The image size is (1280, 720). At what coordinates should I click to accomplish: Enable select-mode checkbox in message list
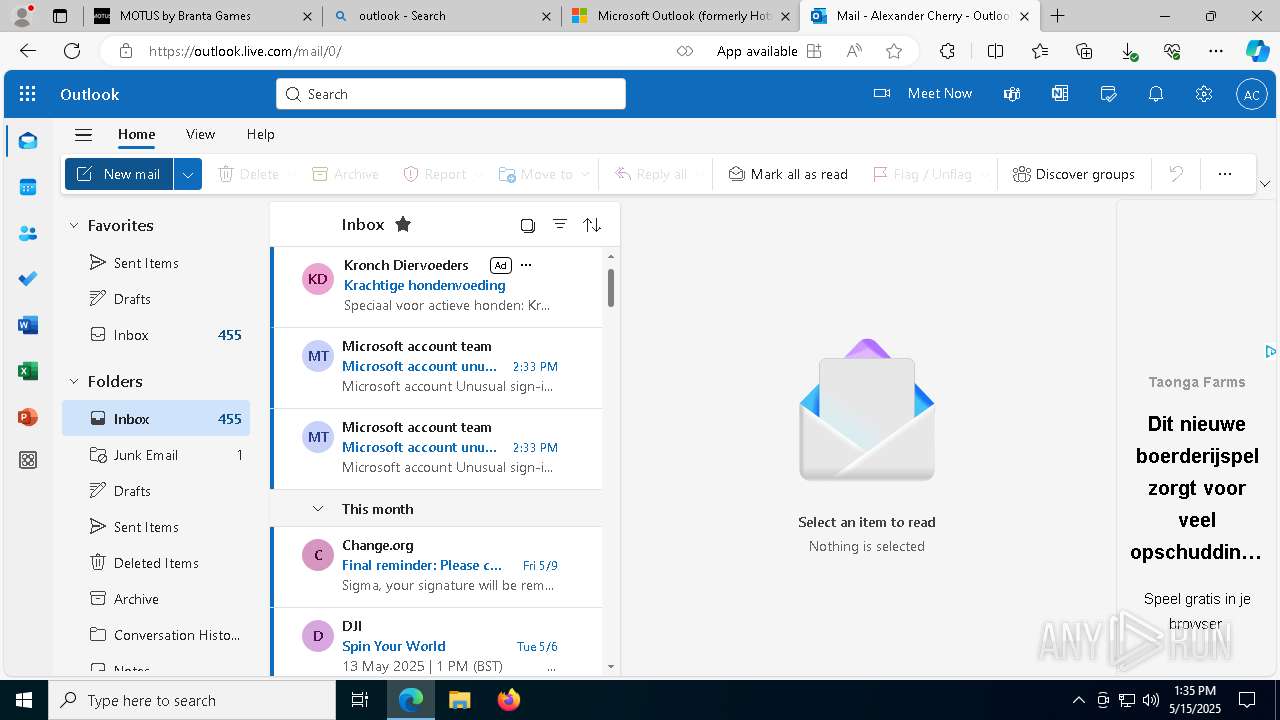pos(528,225)
